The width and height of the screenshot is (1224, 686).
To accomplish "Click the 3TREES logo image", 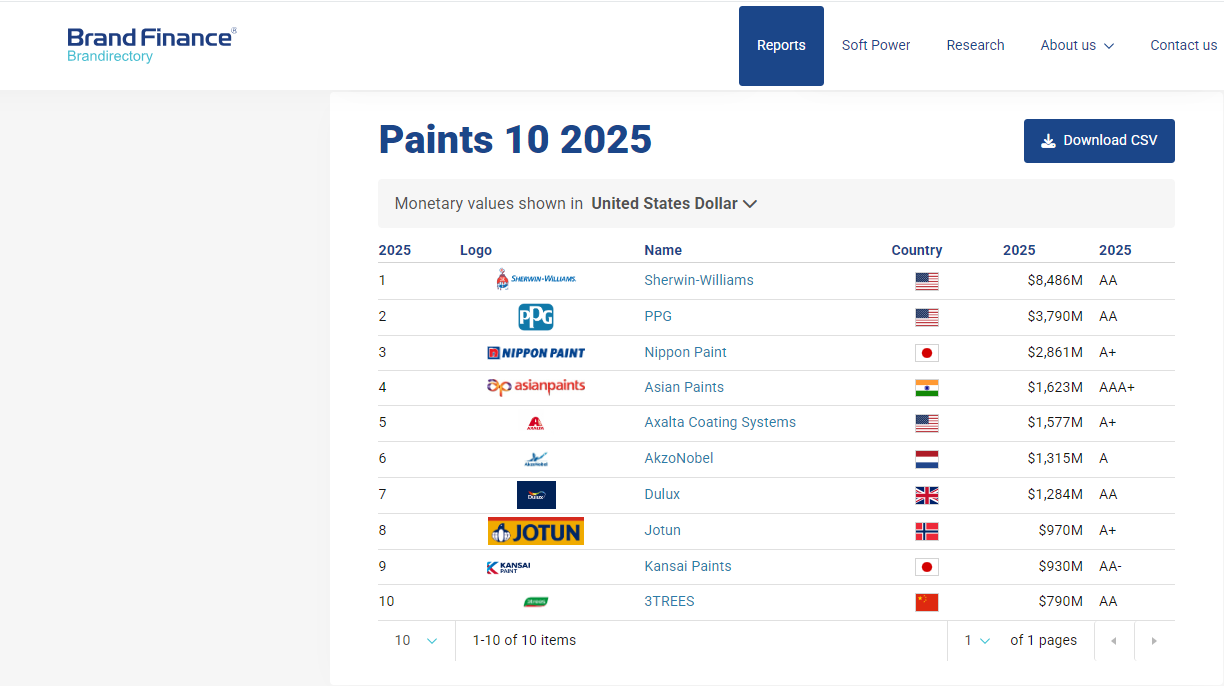I will pyautogui.click(x=536, y=602).
